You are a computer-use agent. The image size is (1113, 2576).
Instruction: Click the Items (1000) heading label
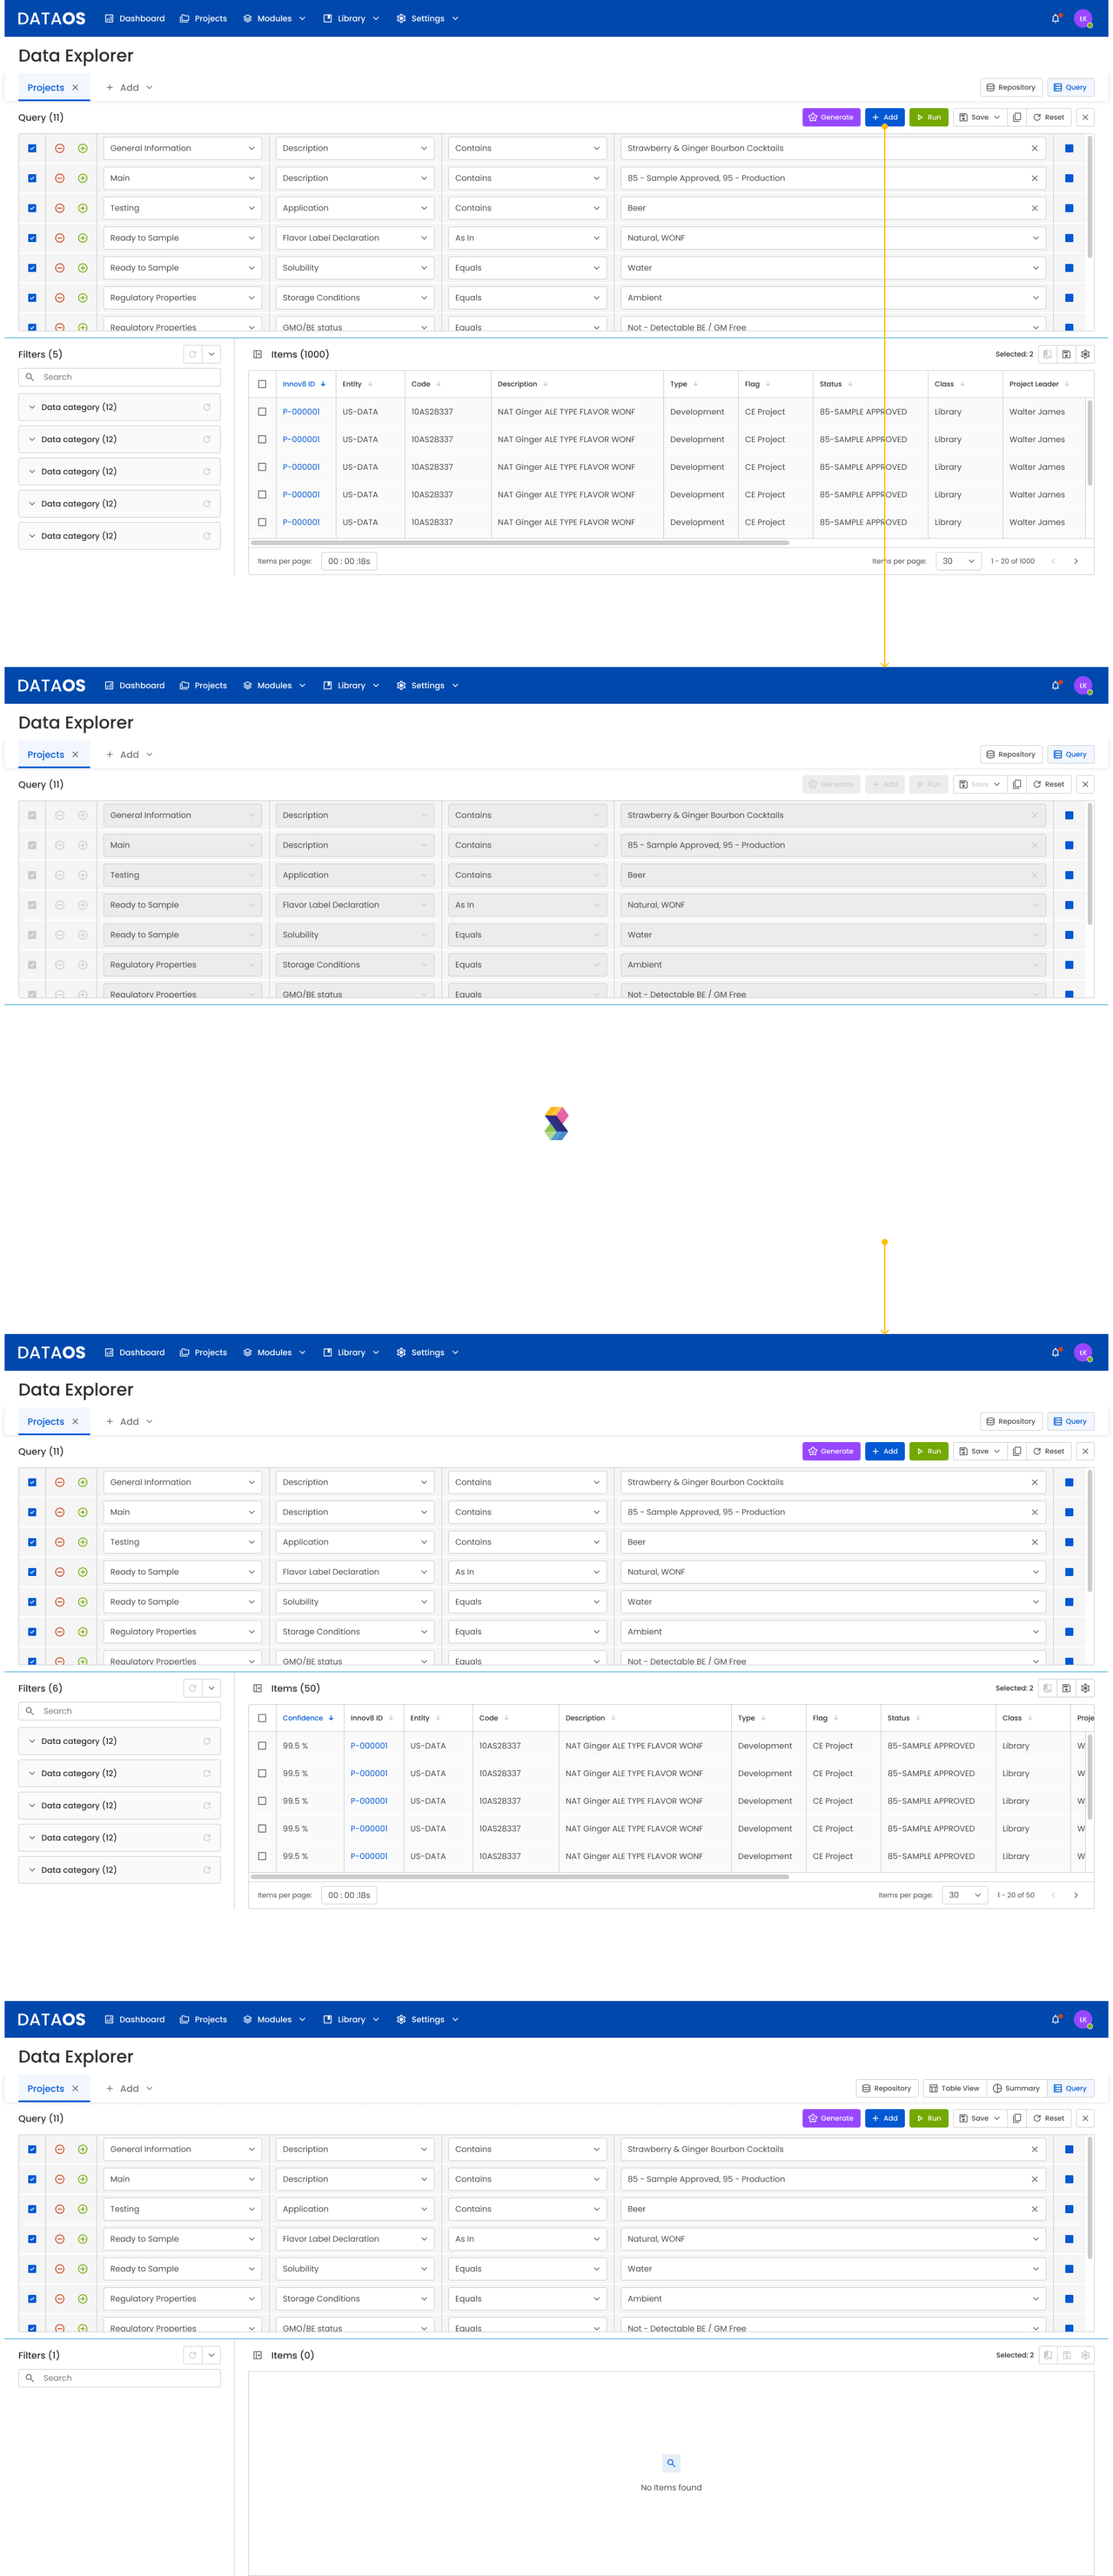tap(299, 354)
